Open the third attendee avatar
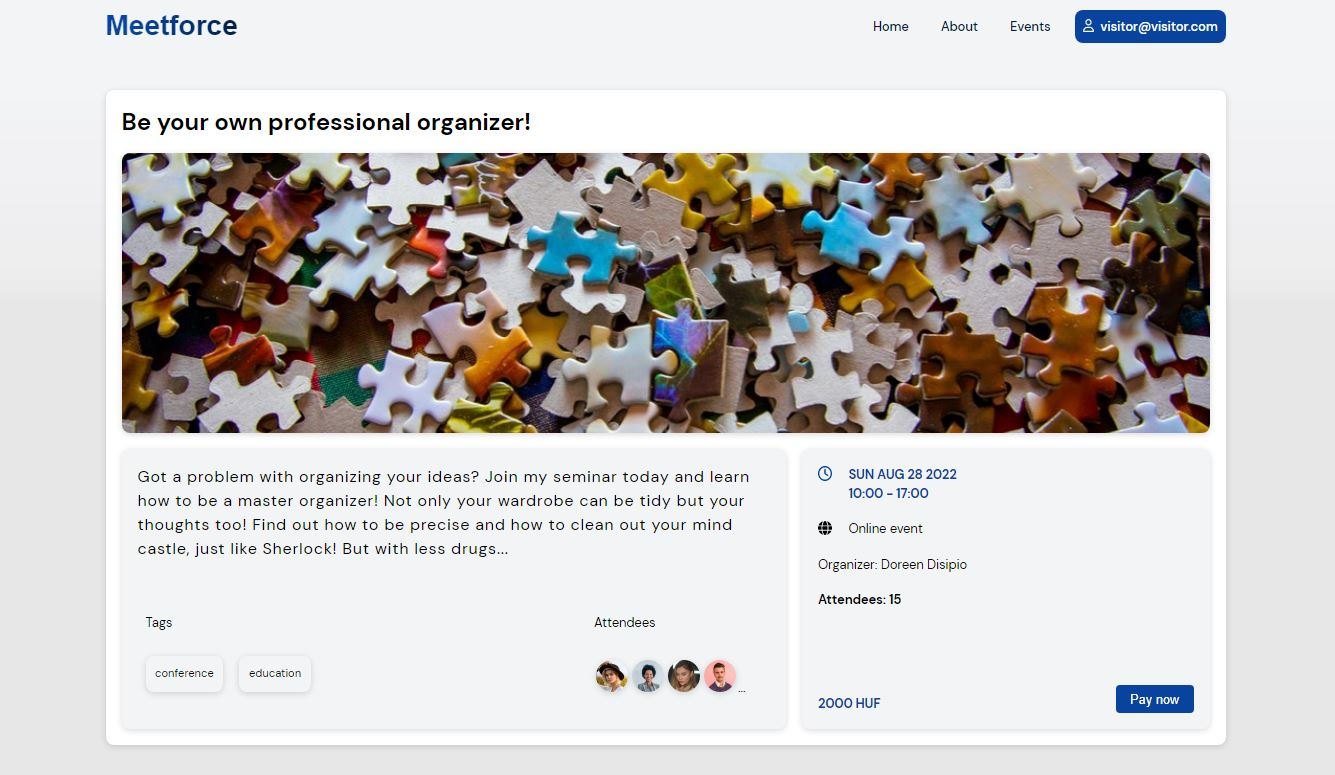Screen dimensions: 1335x775 (684, 676)
